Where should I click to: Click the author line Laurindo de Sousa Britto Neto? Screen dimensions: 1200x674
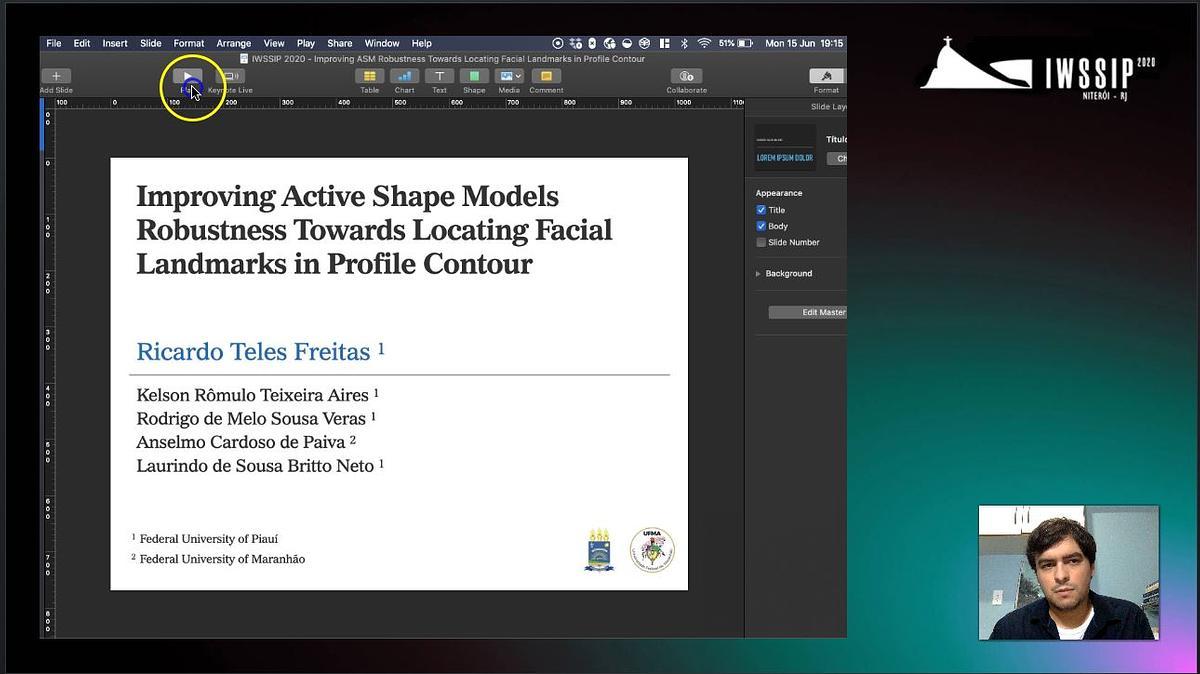coord(260,465)
